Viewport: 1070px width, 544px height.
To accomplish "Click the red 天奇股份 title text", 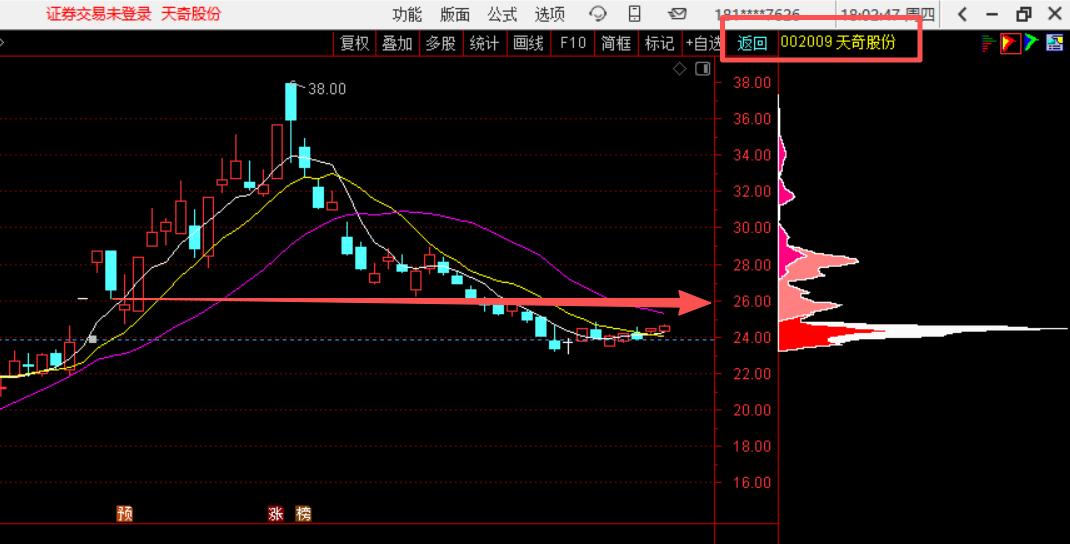I will pyautogui.click(x=190, y=14).
